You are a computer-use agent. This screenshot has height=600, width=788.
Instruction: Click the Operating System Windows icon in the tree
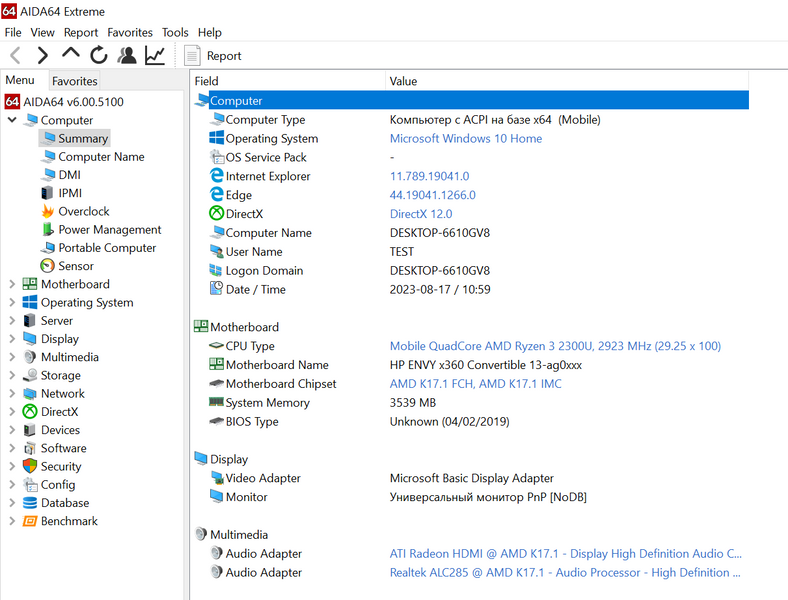[30, 303]
